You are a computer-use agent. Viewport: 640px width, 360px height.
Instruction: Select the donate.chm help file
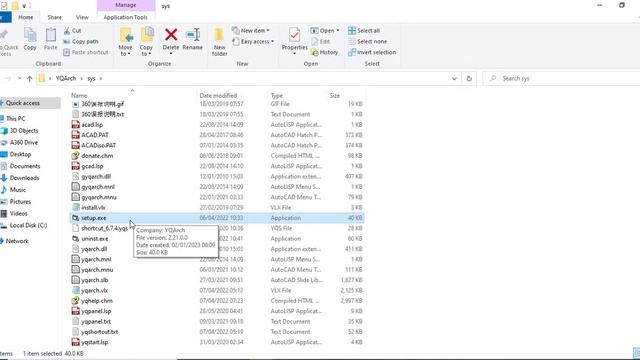coord(217,156)
